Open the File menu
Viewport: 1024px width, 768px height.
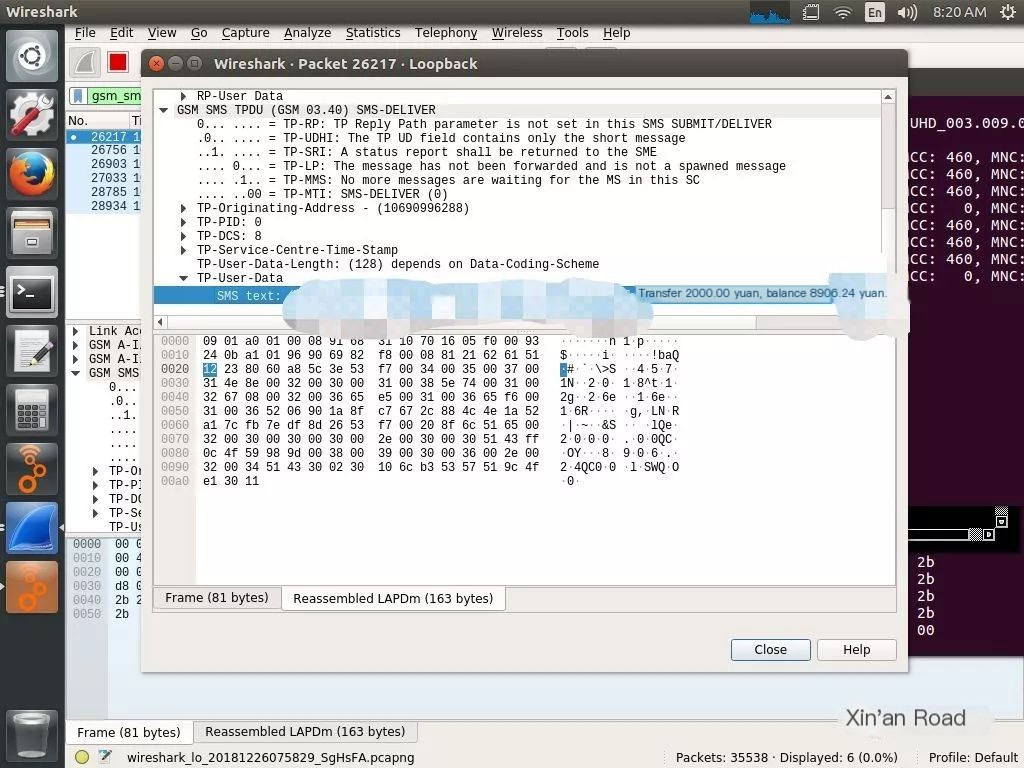pos(85,33)
